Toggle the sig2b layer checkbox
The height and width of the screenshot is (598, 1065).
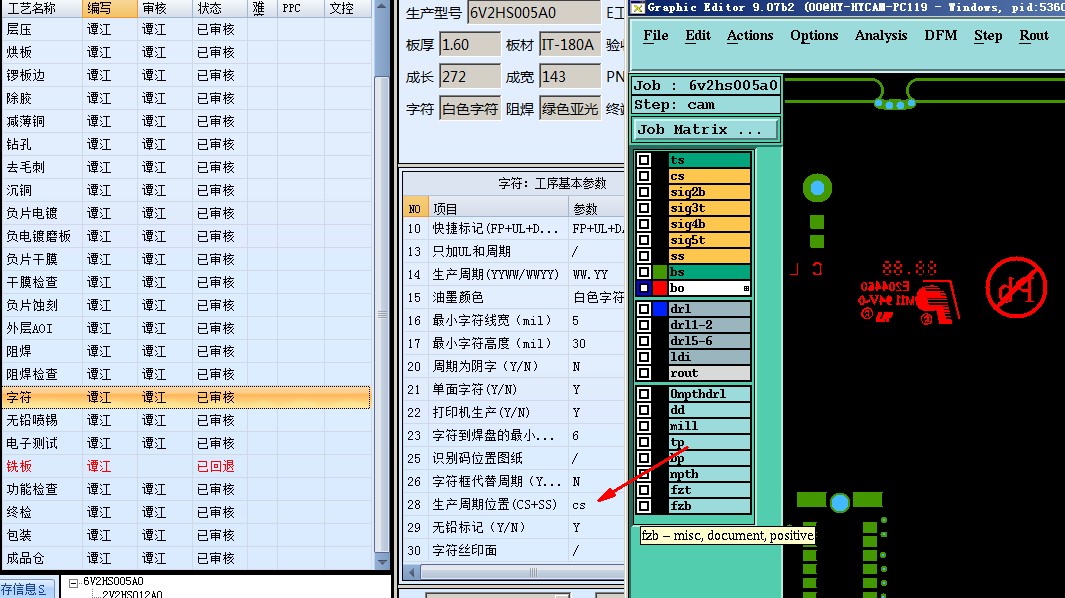click(644, 192)
